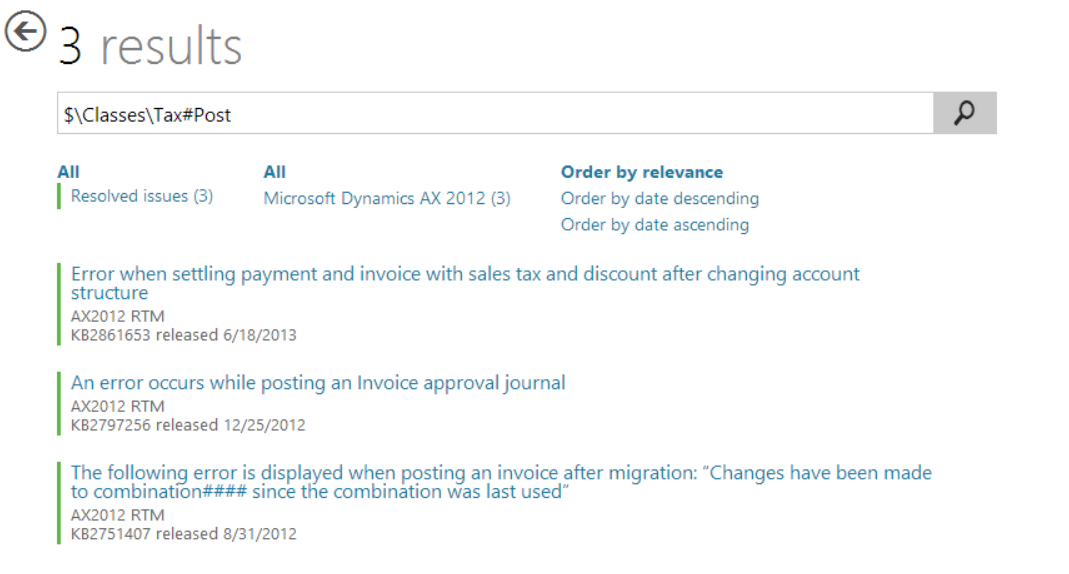Click AX2012 RTM under the Invoice approval result
This screenshot has width=1069, height=574.
[x=117, y=406]
